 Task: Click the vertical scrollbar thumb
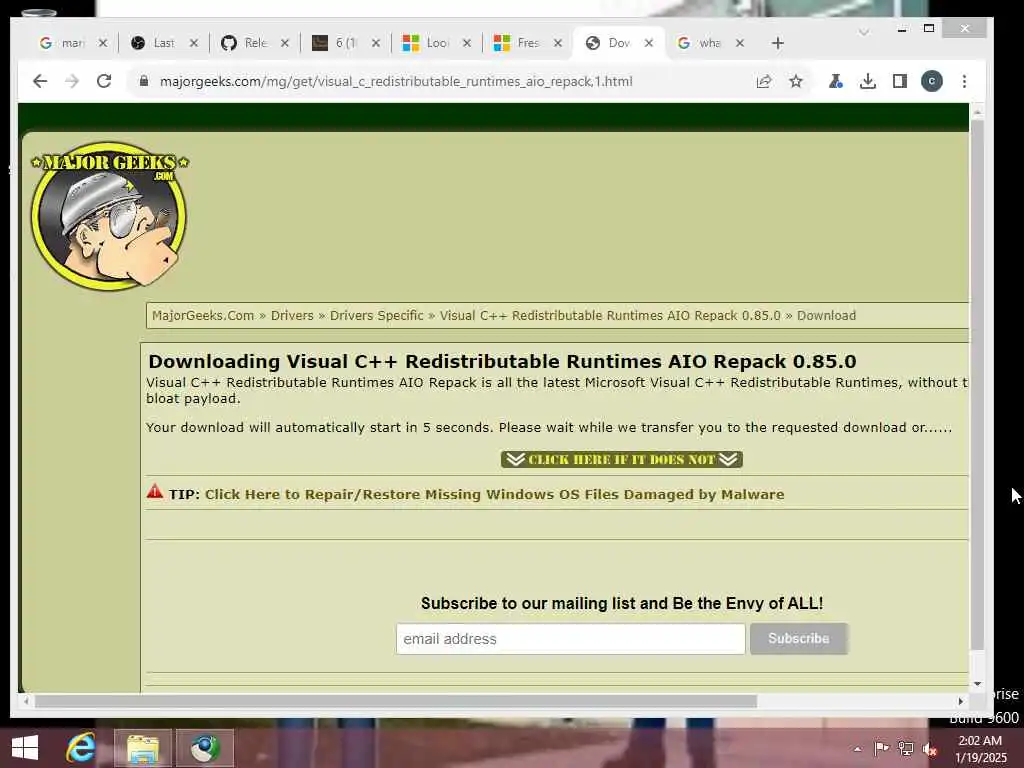977,385
